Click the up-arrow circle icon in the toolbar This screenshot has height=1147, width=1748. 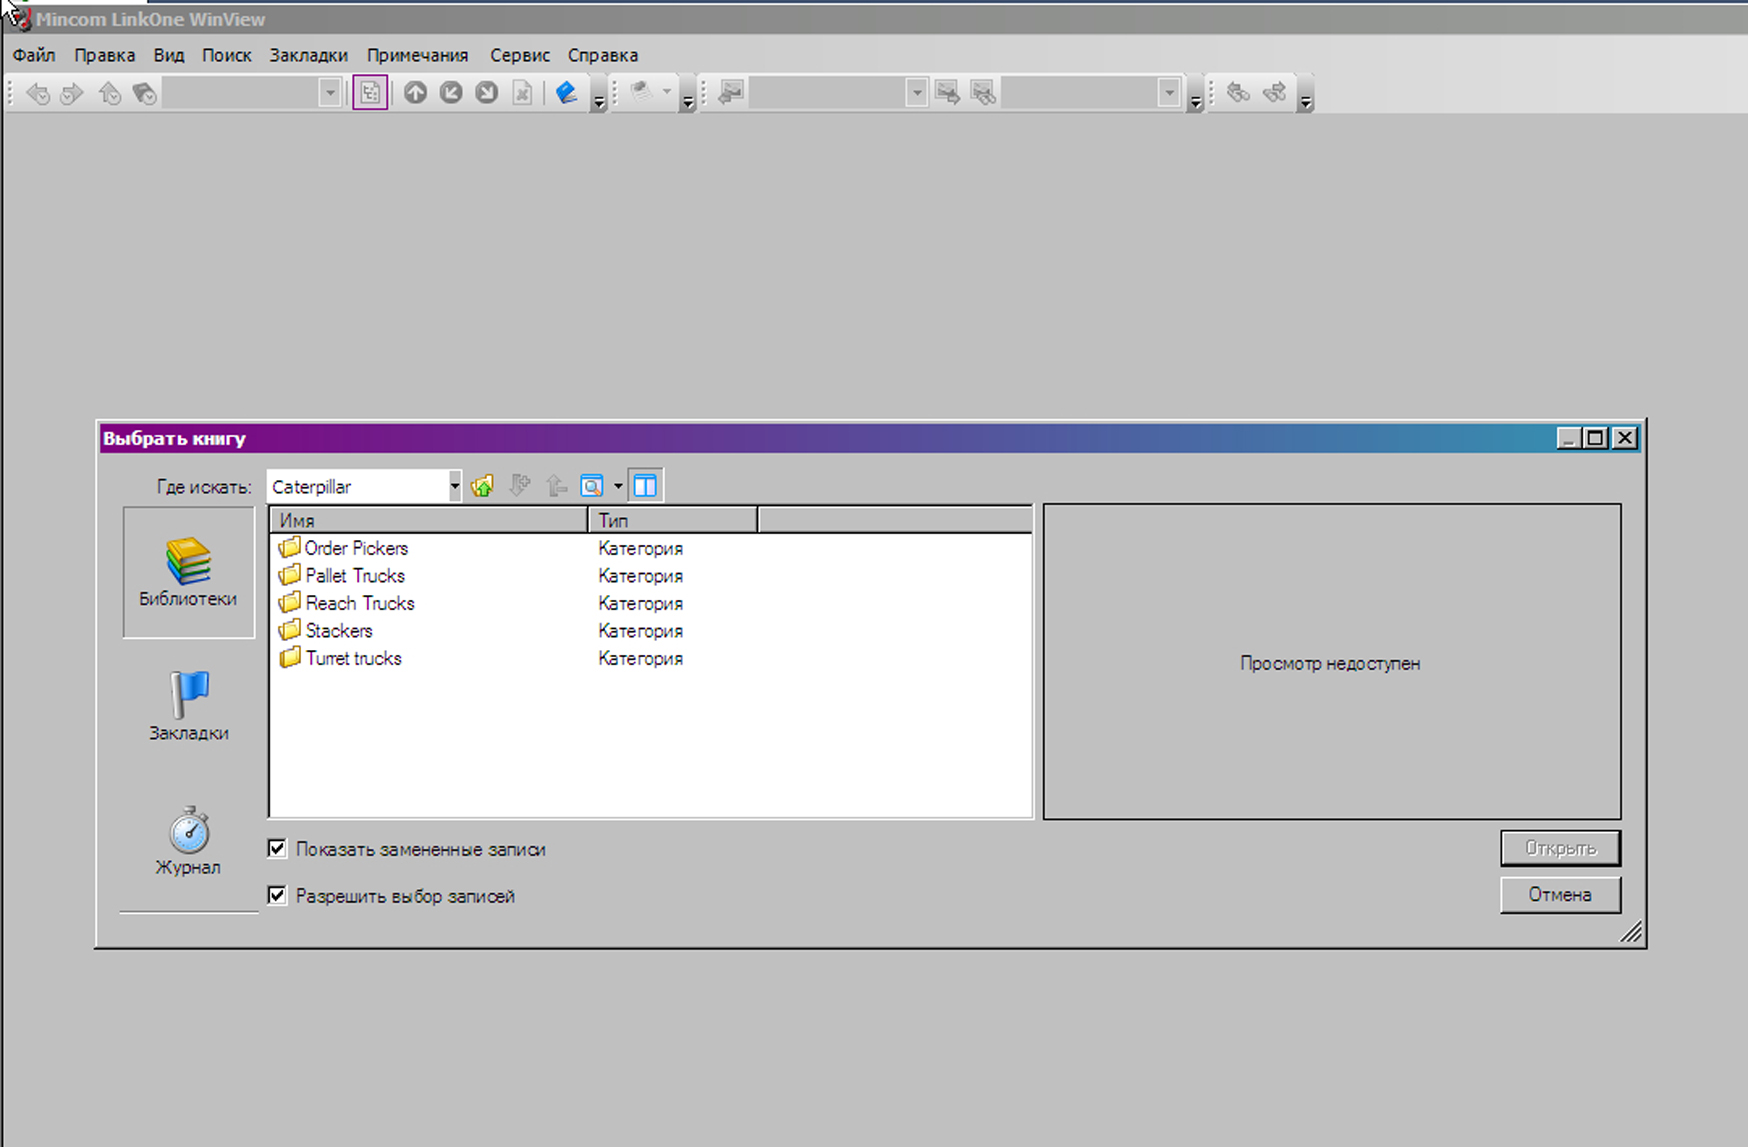click(415, 93)
